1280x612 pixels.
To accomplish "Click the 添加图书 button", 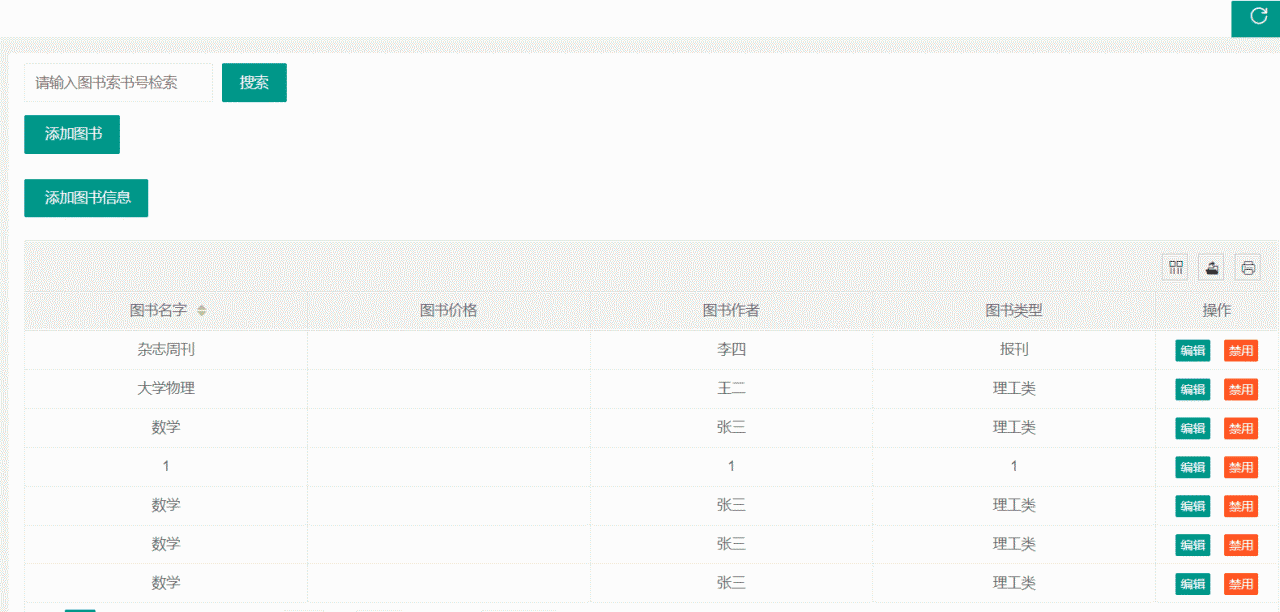I will [72, 134].
